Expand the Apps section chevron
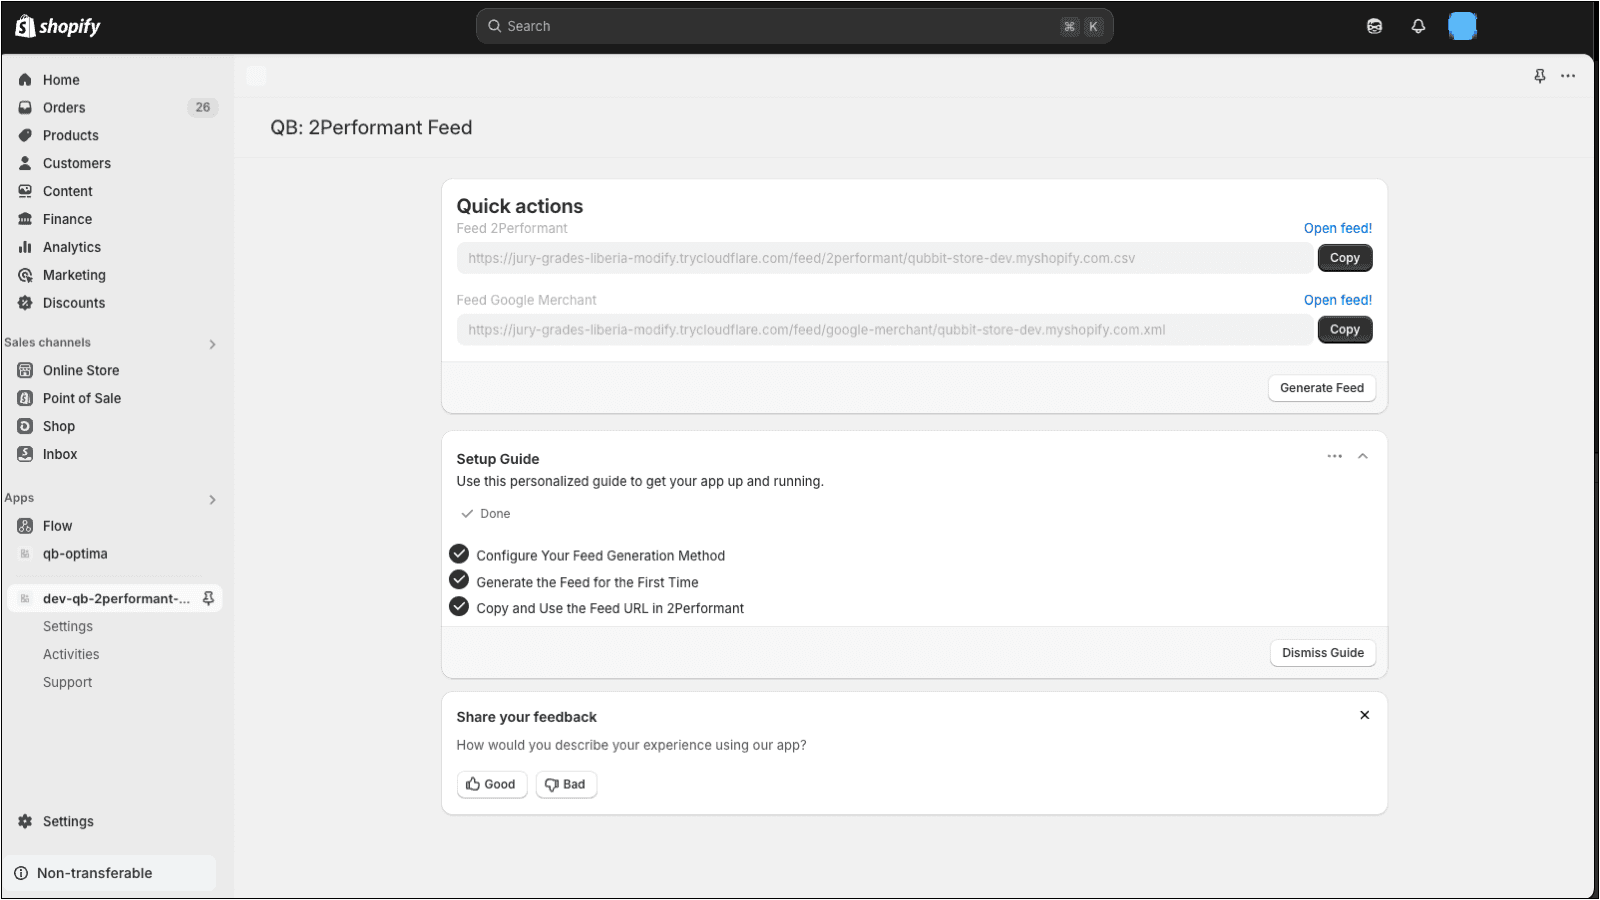 coord(212,499)
